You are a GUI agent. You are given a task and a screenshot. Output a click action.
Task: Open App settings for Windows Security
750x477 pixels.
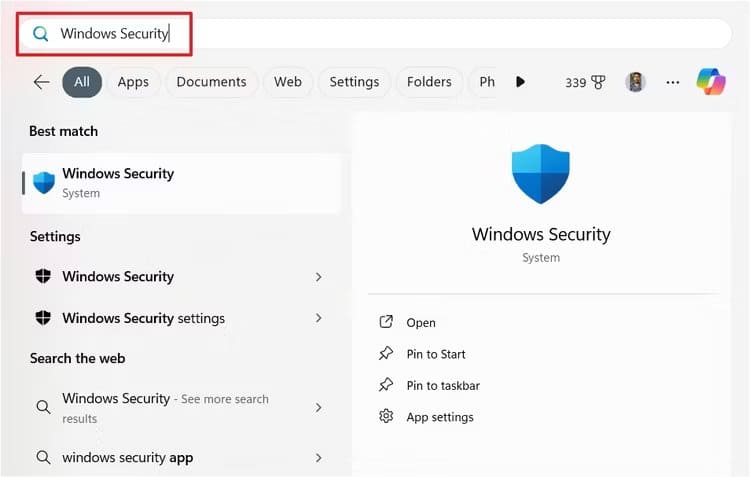pyautogui.click(x=439, y=417)
